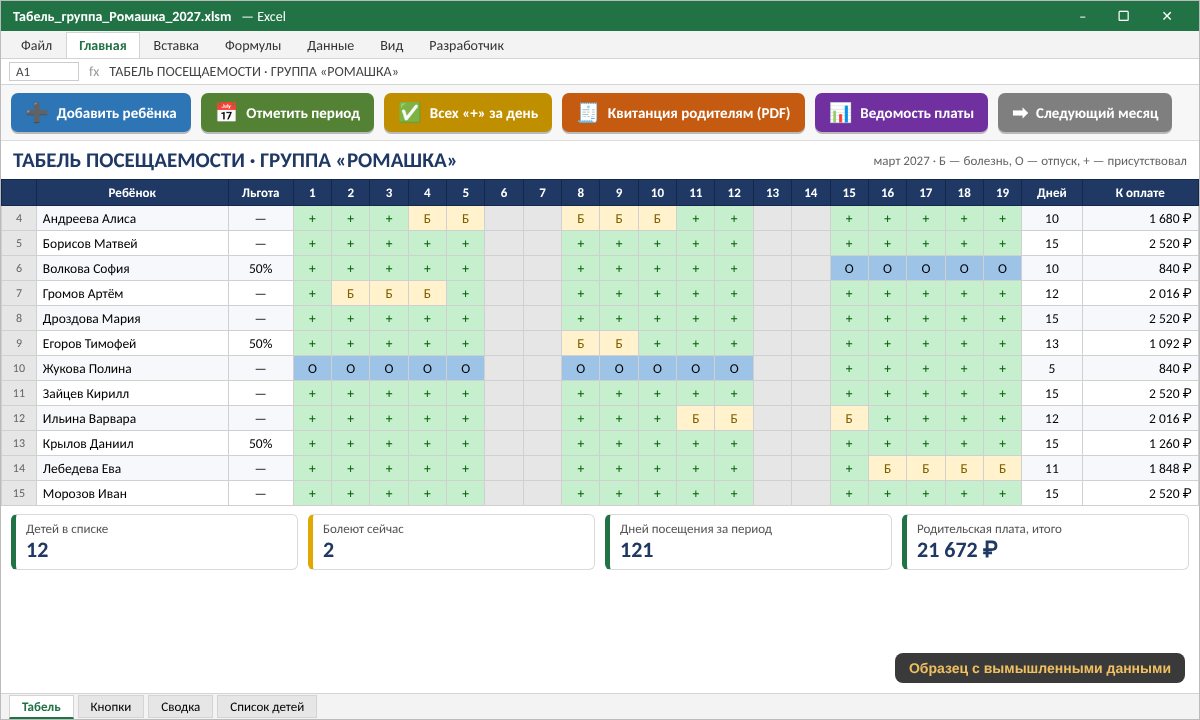Click the receipt icon on Квитанция родителям
The image size is (1200, 720).
click(x=588, y=113)
